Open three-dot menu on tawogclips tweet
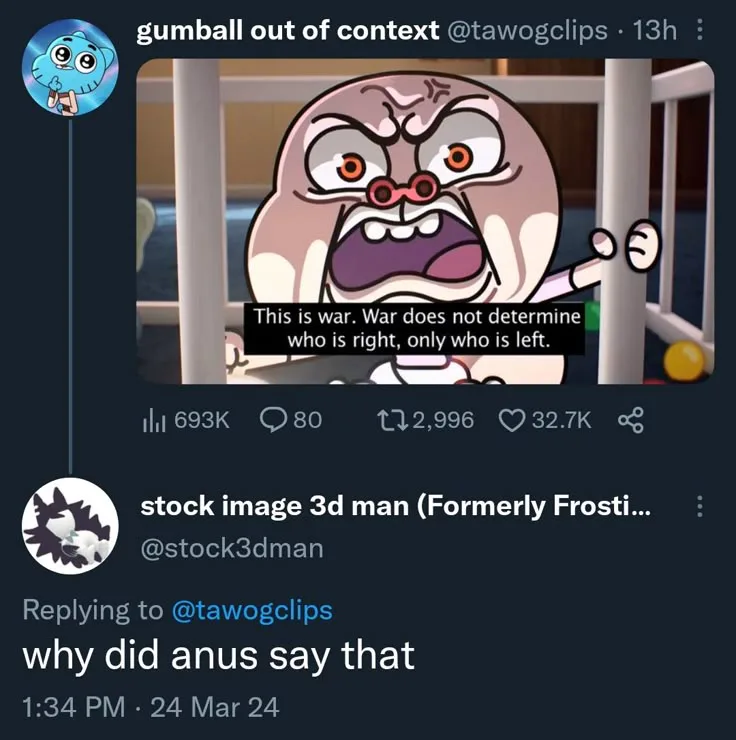This screenshot has height=740, width=736. tap(700, 30)
